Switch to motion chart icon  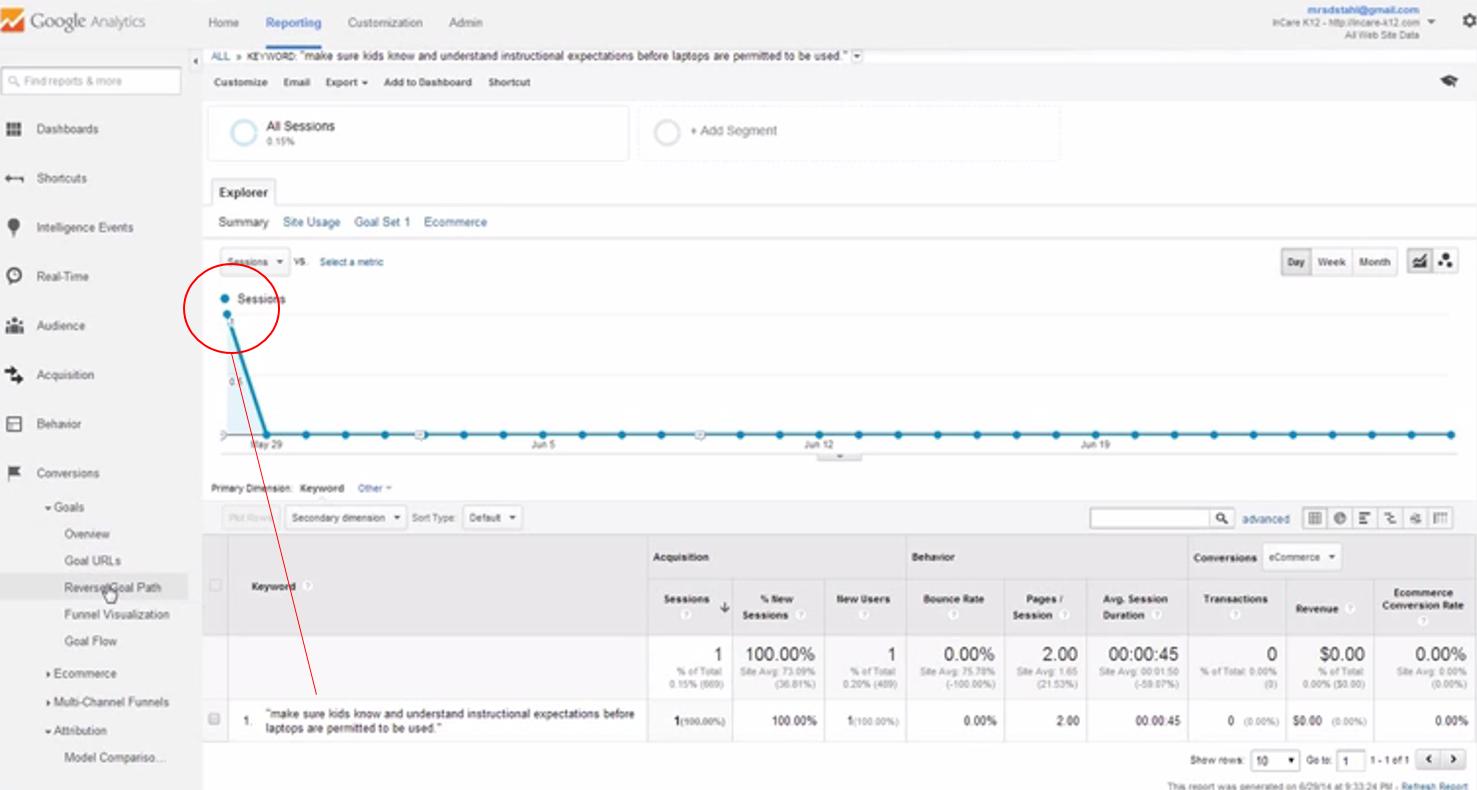1445,261
